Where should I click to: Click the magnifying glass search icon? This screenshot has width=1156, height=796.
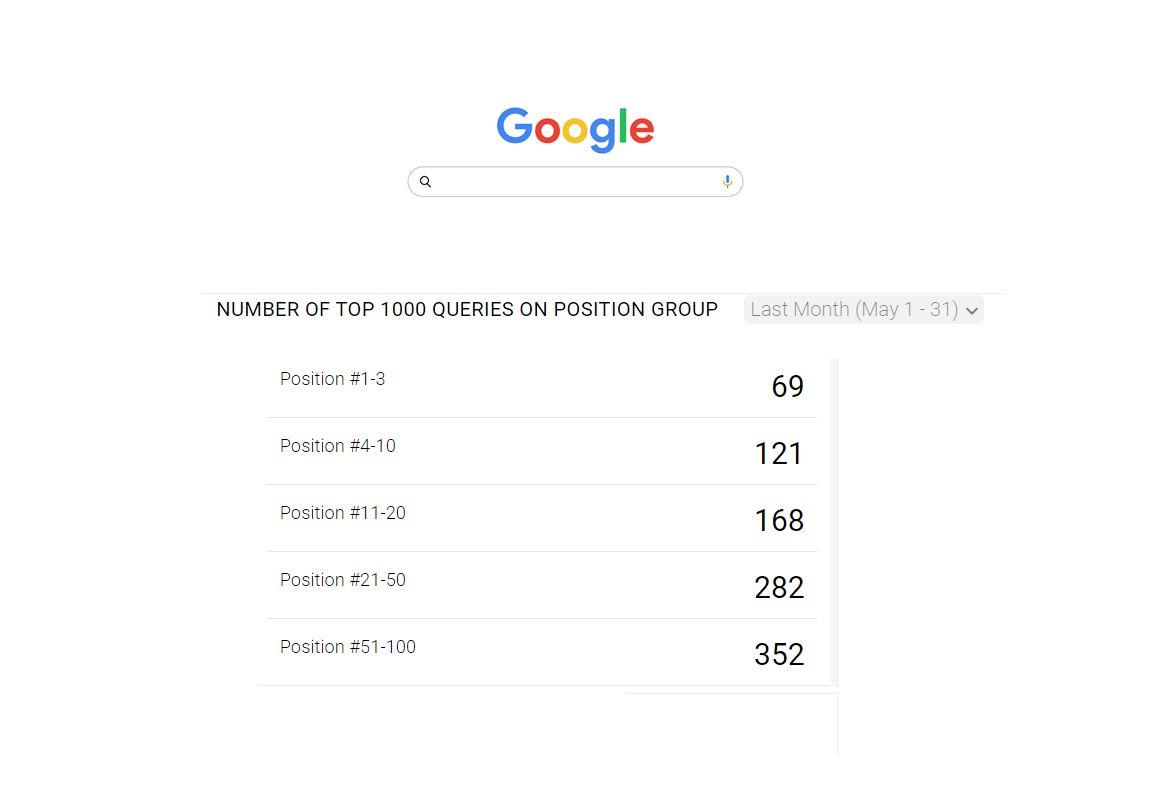point(425,182)
